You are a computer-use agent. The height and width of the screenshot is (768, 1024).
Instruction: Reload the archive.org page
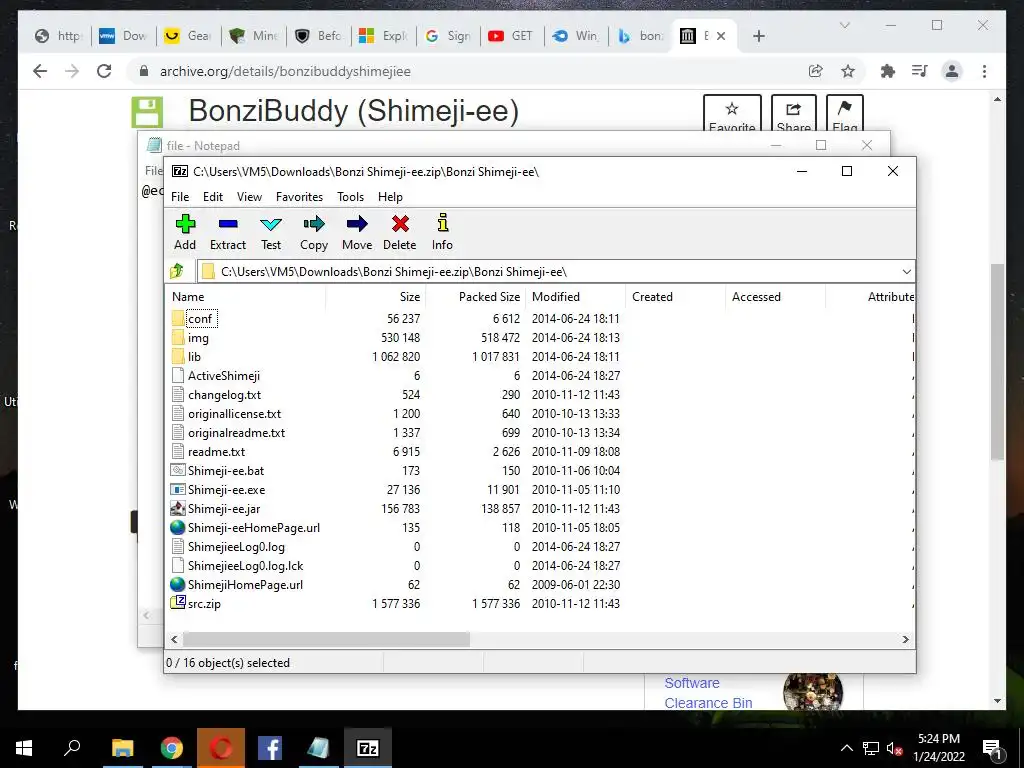pyautogui.click(x=104, y=71)
